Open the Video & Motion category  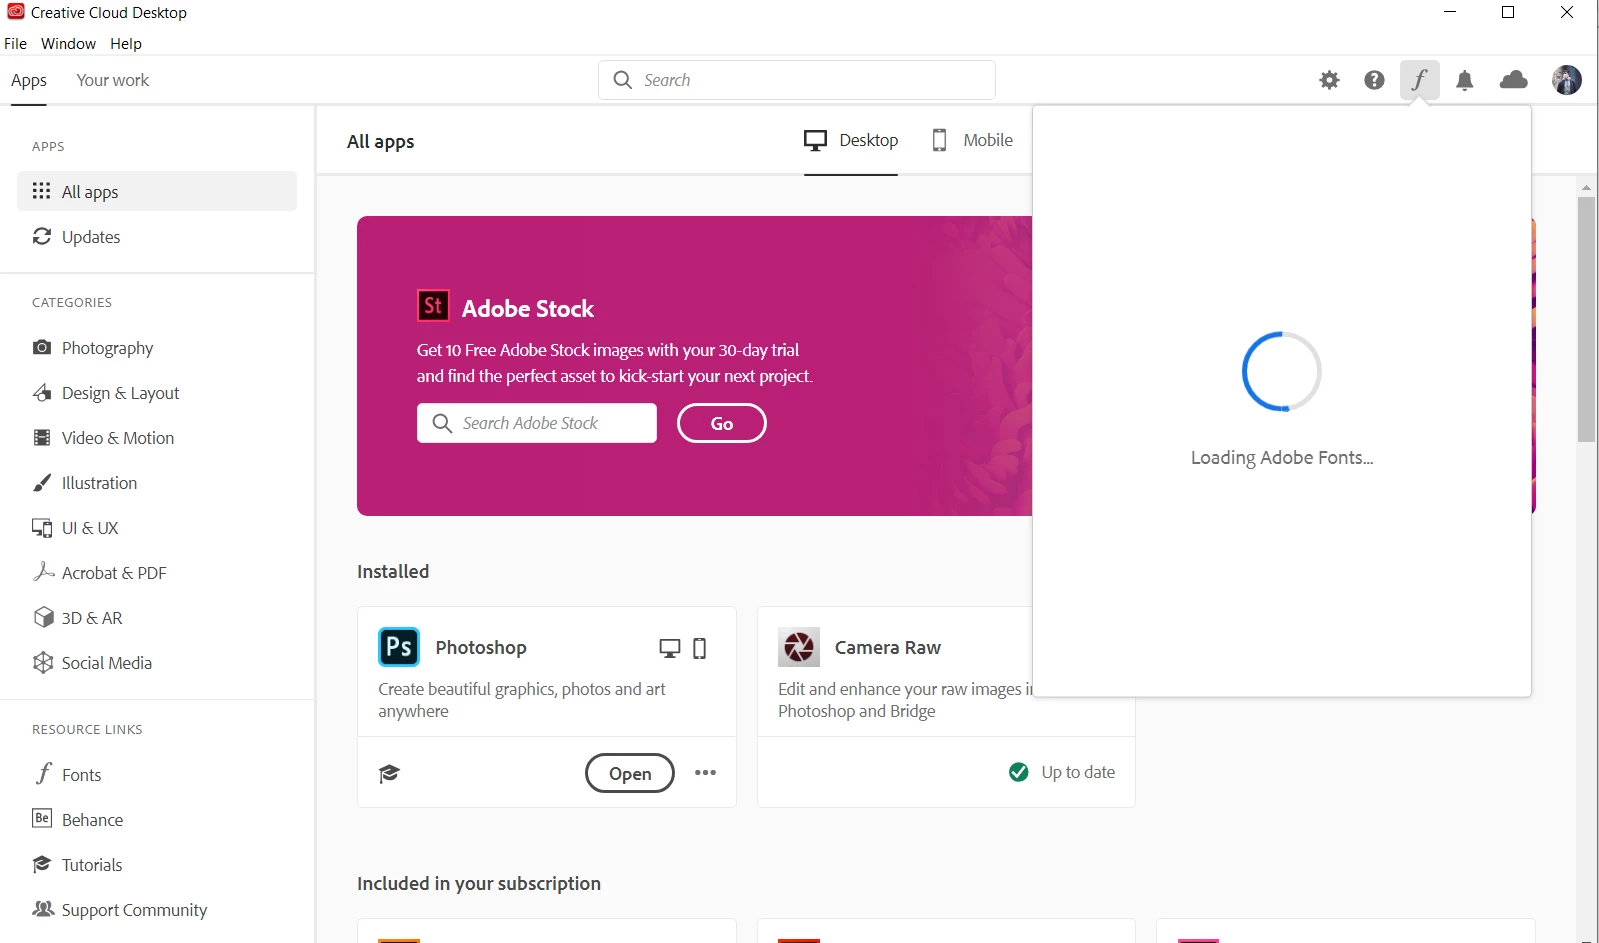pos(157,438)
